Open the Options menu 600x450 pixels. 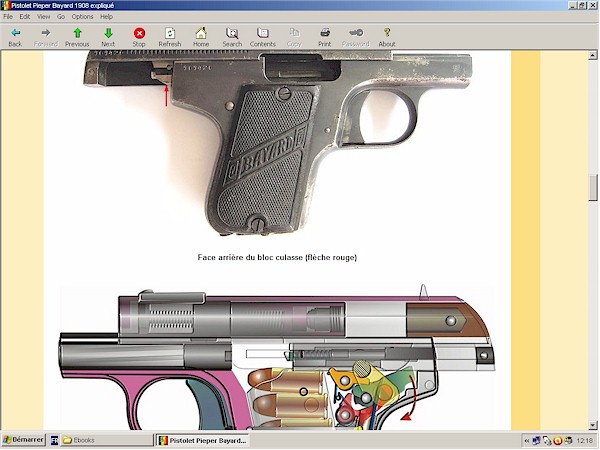point(82,16)
